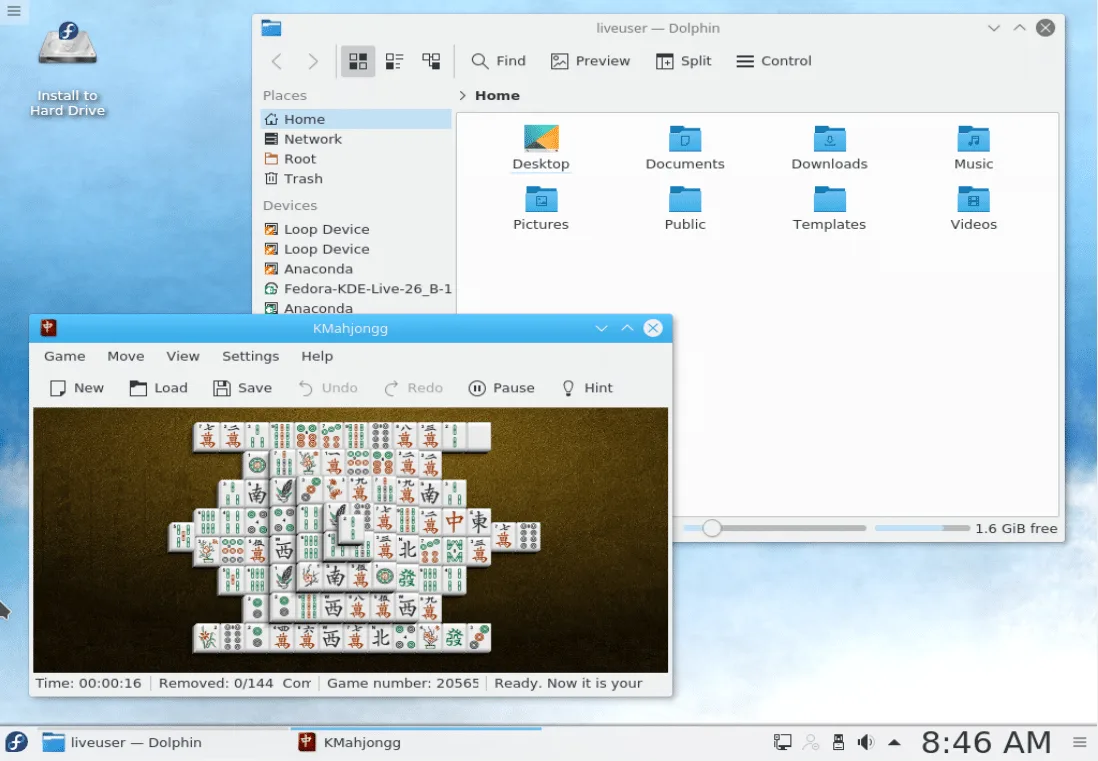
Task: Click the KMahjongg title bar app icon
Action: tap(48, 328)
